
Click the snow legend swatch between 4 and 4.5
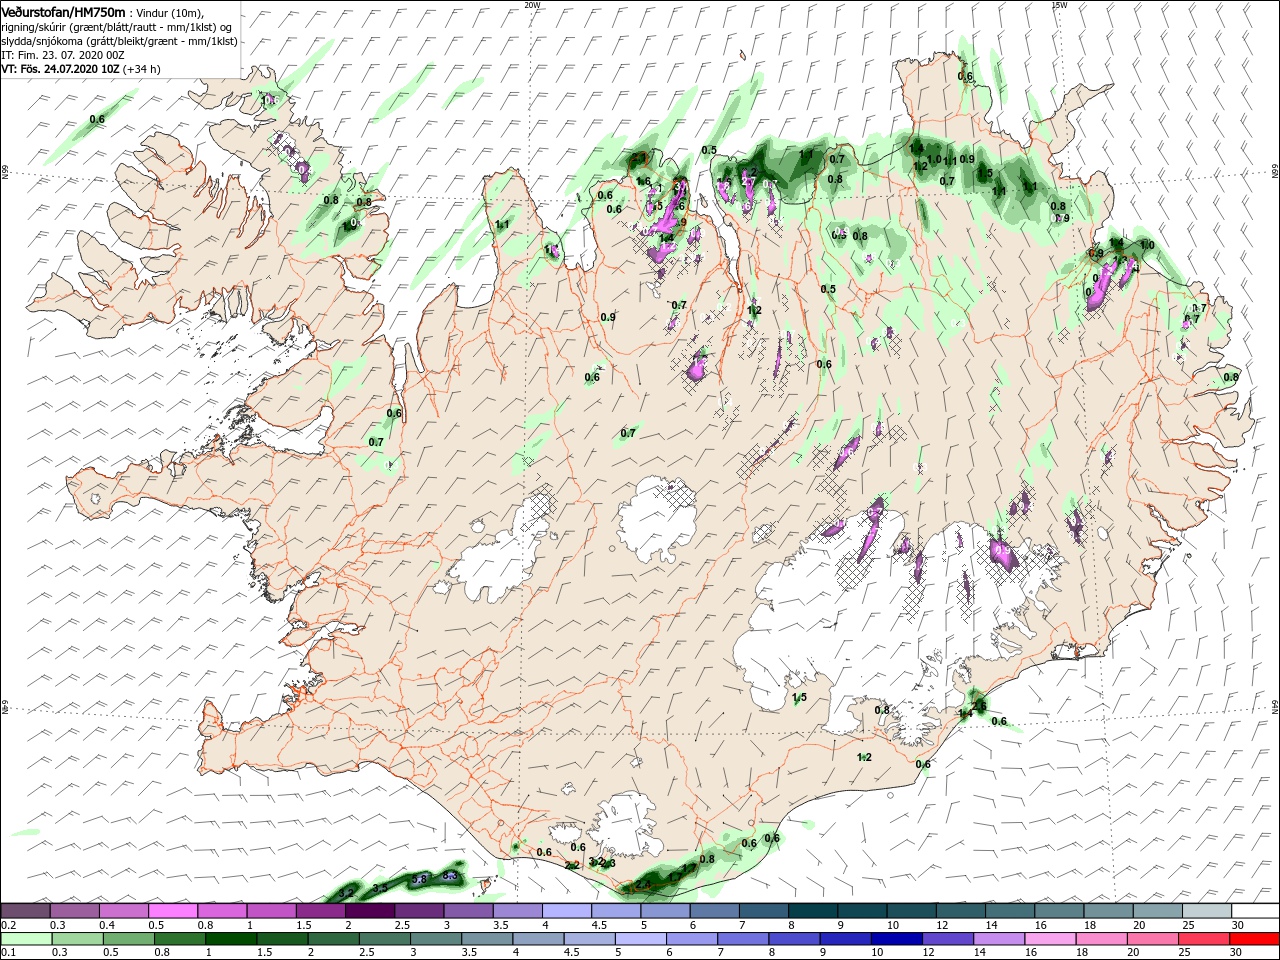(x=567, y=911)
